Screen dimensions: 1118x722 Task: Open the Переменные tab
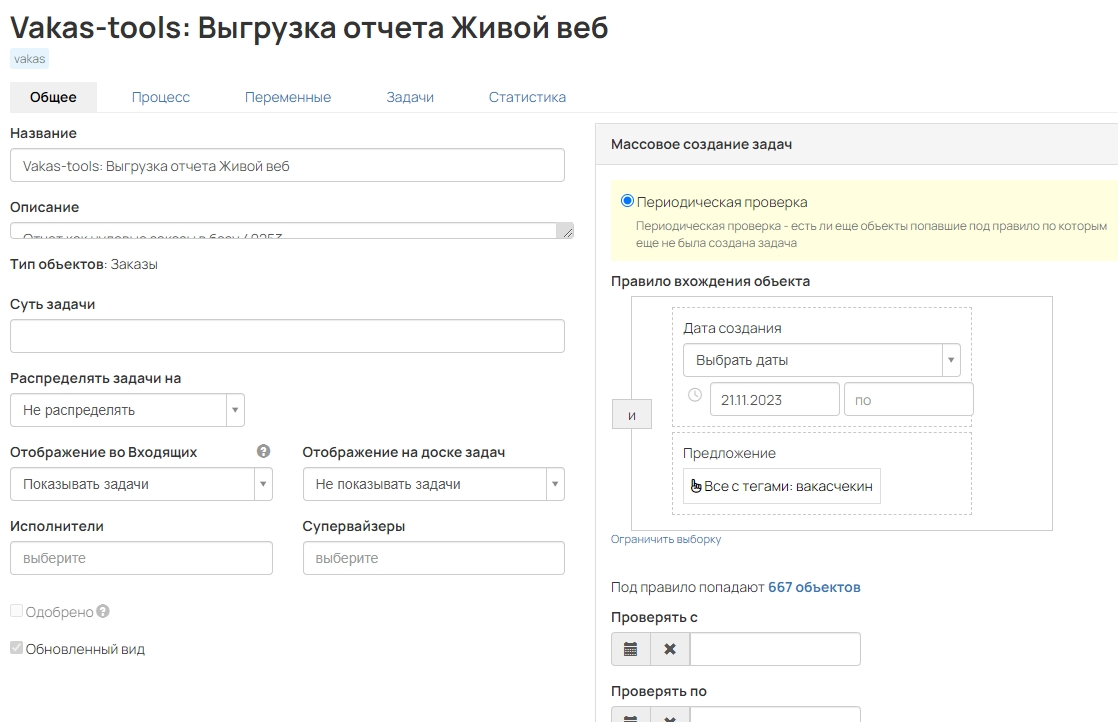pyautogui.click(x=288, y=97)
